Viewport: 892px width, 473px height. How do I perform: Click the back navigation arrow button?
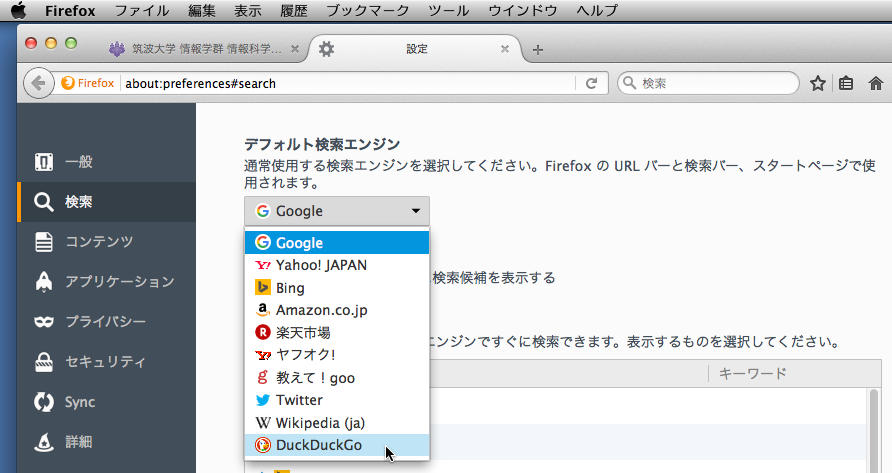click(x=38, y=83)
